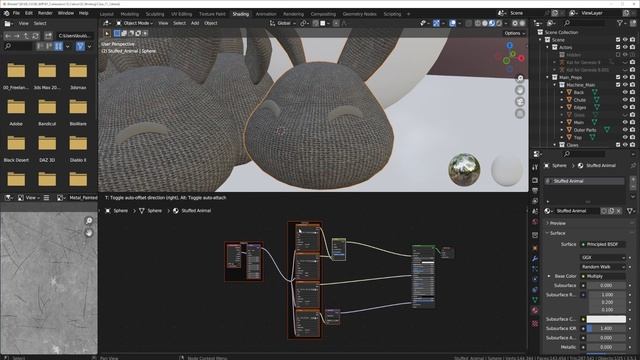Click the toggle camera view icon
Screen dimensions: 640x360
tap(520, 102)
